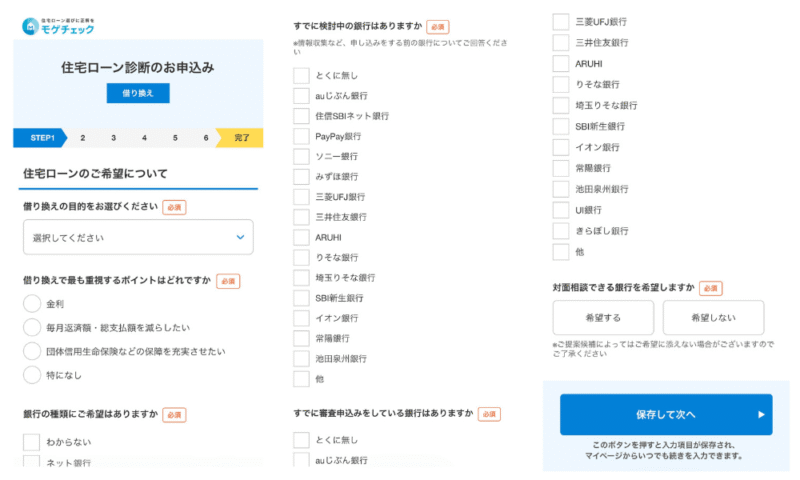Click the STEP1 progress tab
The width and height of the screenshot is (800, 480).
click(41, 138)
